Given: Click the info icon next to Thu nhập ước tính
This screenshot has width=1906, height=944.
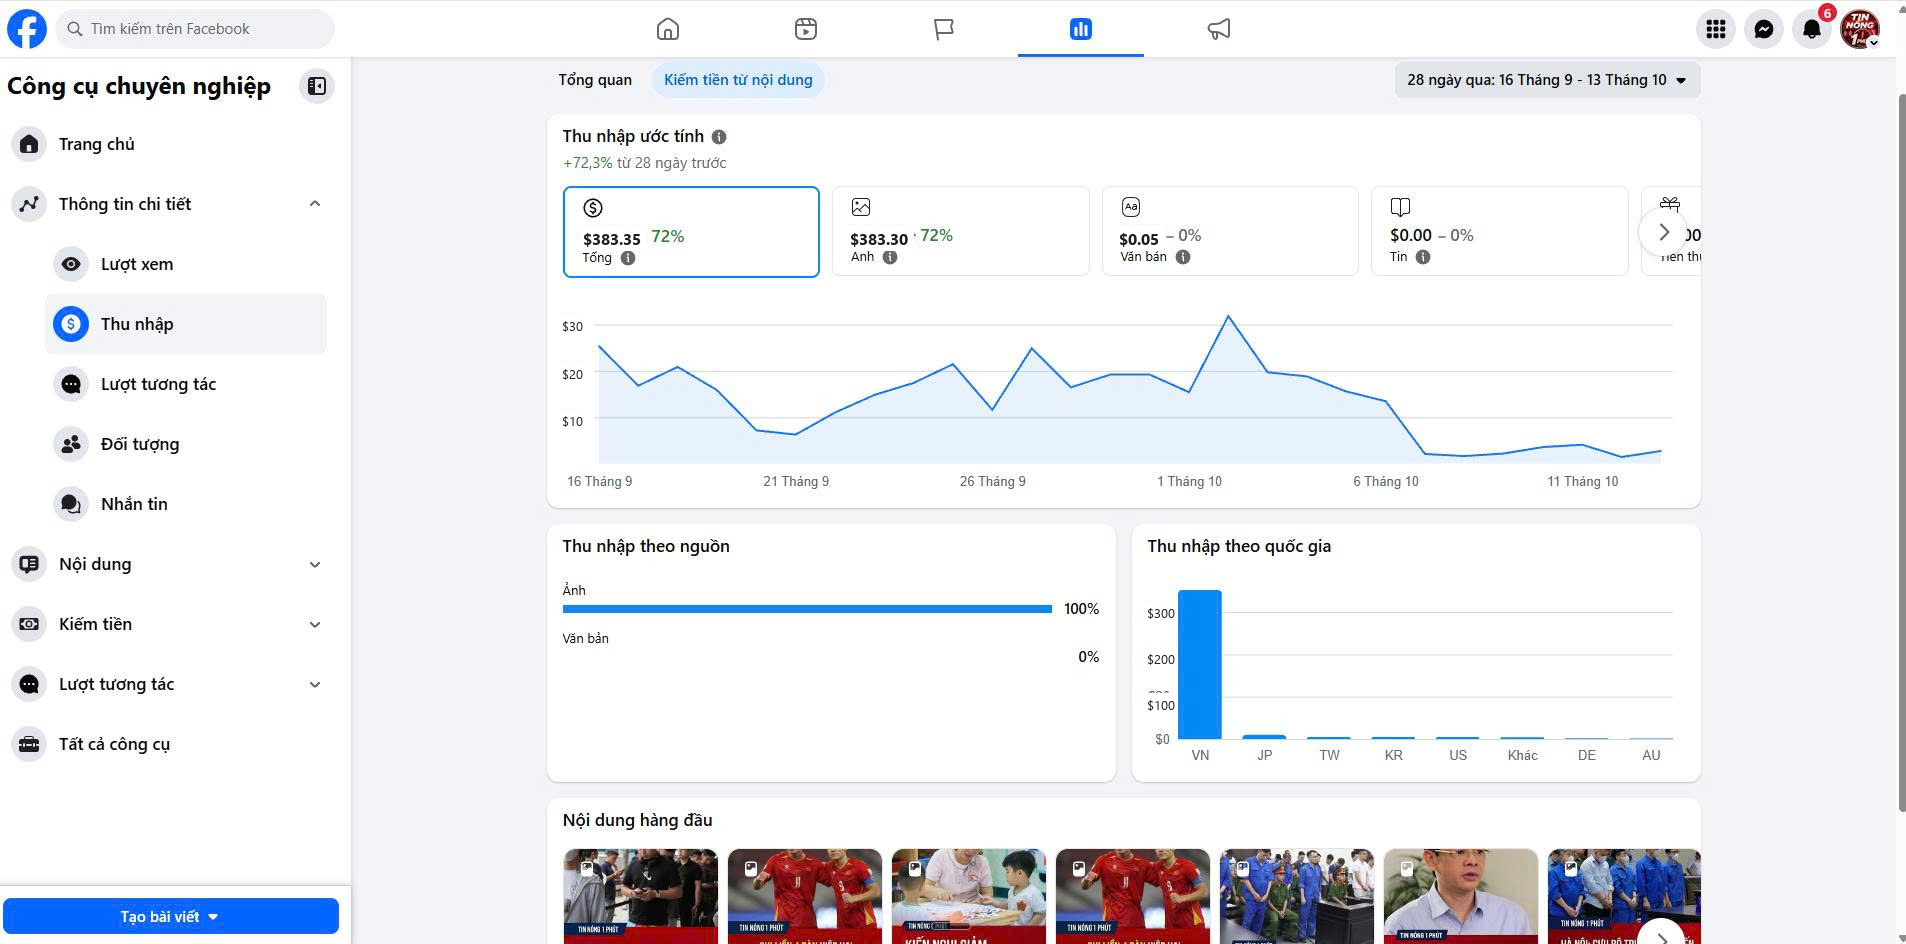Looking at the screenshot, I should pos(719,137).
